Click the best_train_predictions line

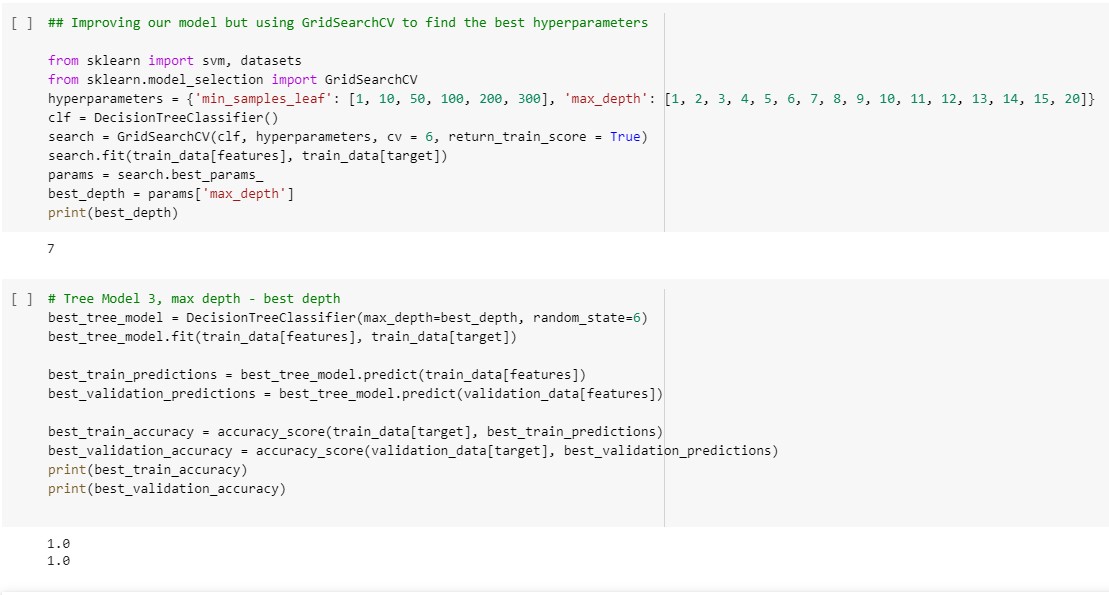[316, 375]
